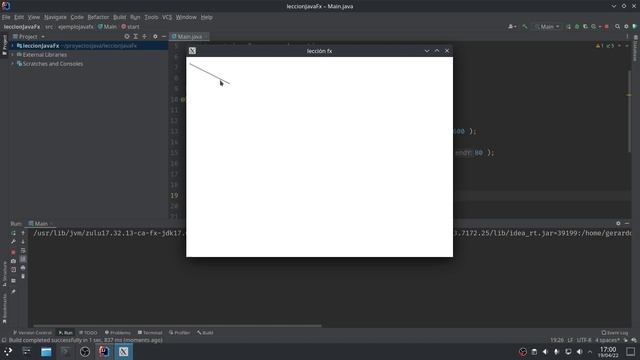The image size is (640, 360).
Task: Open the lección fx window menu icon
Action: 192,51
